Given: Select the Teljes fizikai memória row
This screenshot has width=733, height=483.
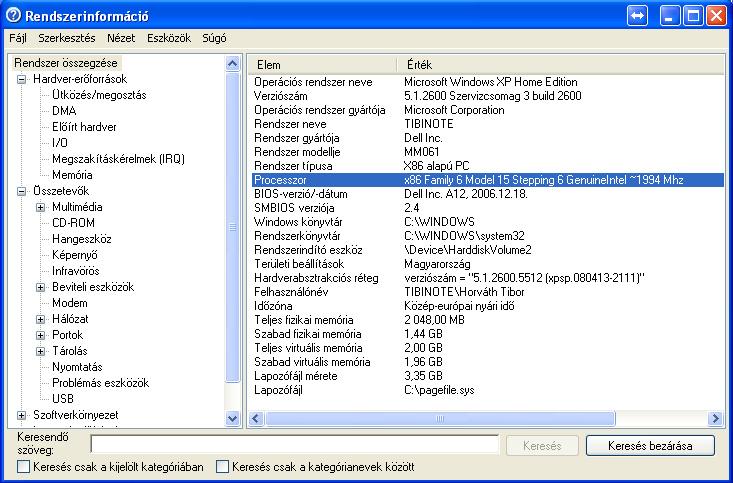Looking at the screenshot, I should point(488,320).
